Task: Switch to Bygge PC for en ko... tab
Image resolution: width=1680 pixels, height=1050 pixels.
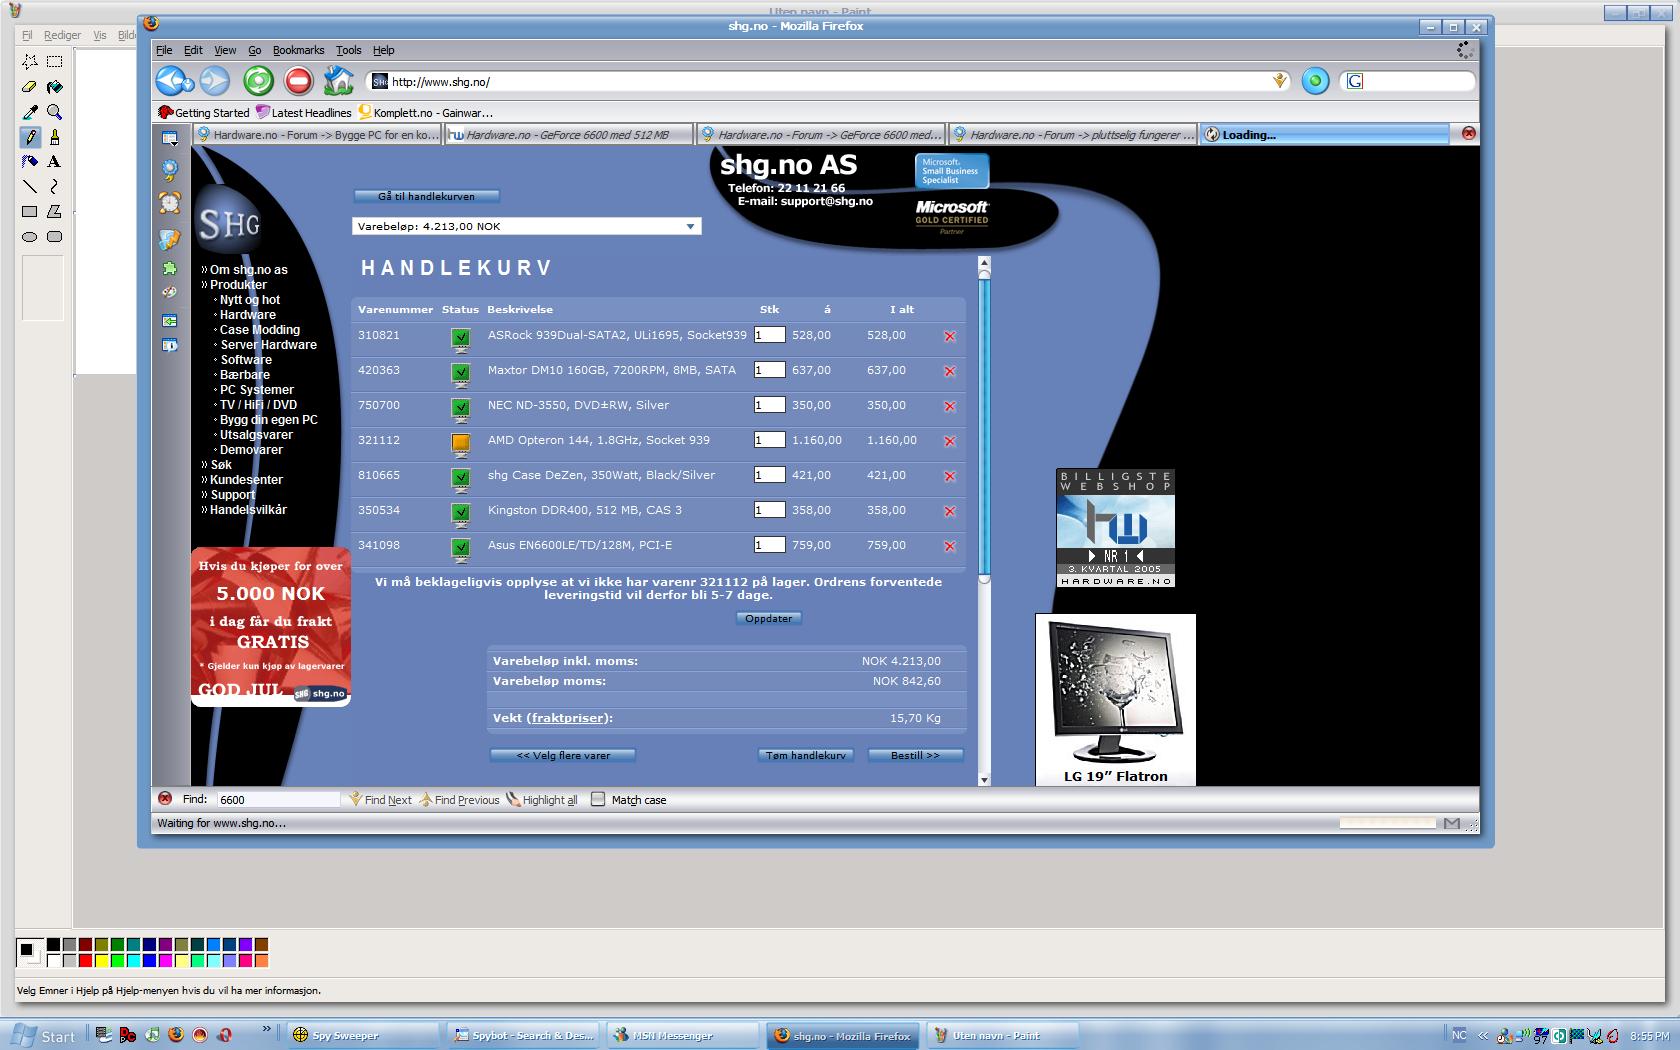Action: click(x=318, y=135)
